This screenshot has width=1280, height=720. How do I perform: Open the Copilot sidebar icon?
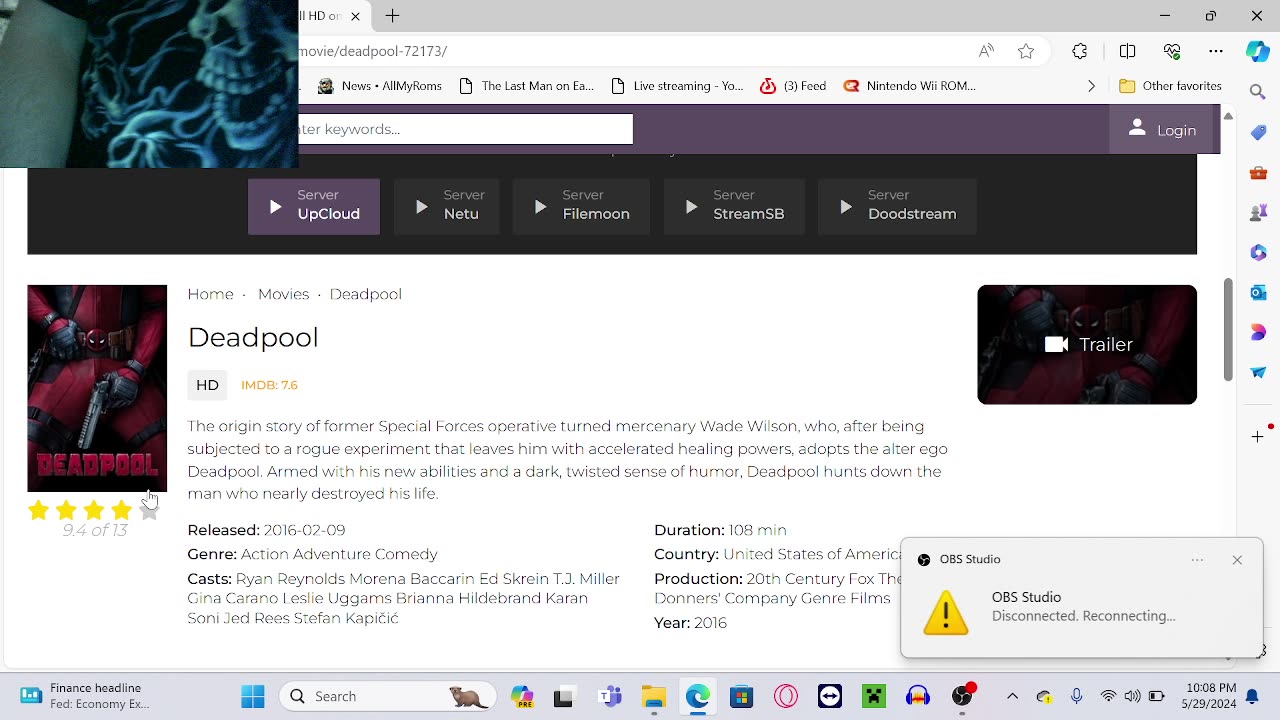(1258, 51)
